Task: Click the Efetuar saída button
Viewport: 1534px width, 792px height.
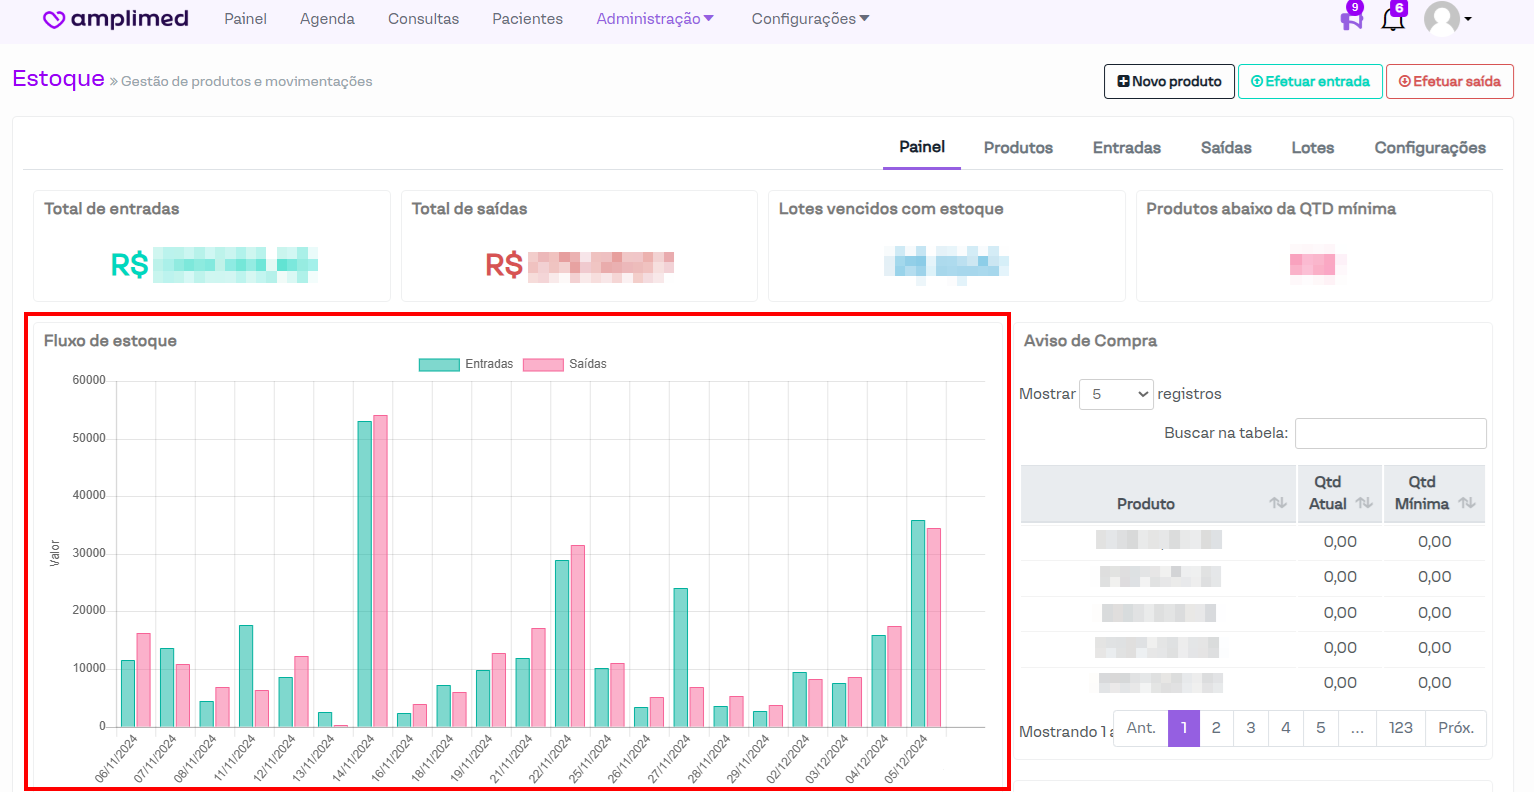Action: 1449,82
